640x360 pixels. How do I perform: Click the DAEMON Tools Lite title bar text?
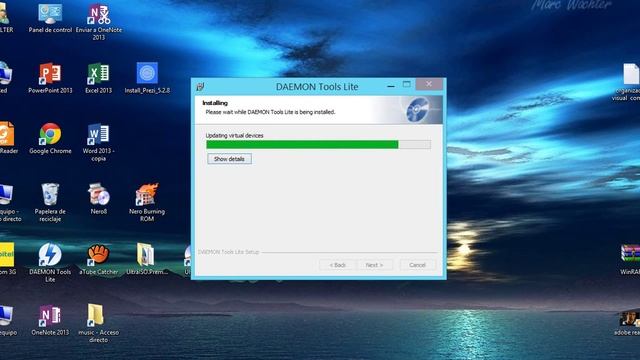point(317,87)
